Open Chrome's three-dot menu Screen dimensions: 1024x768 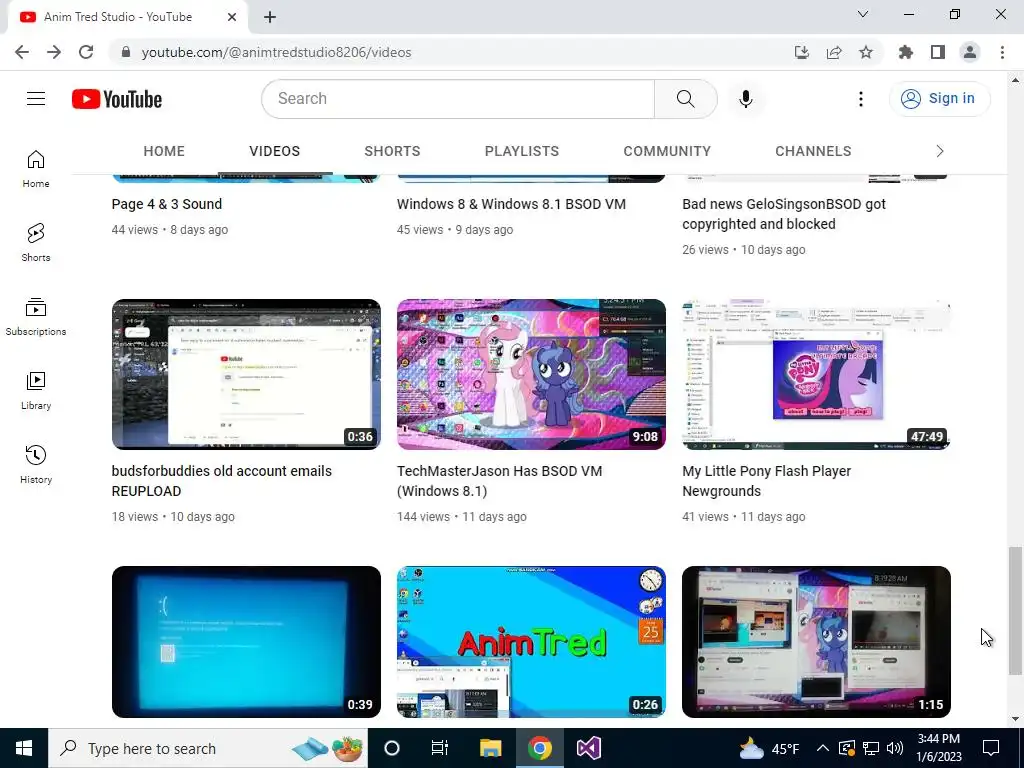(x=1002, y=52)
